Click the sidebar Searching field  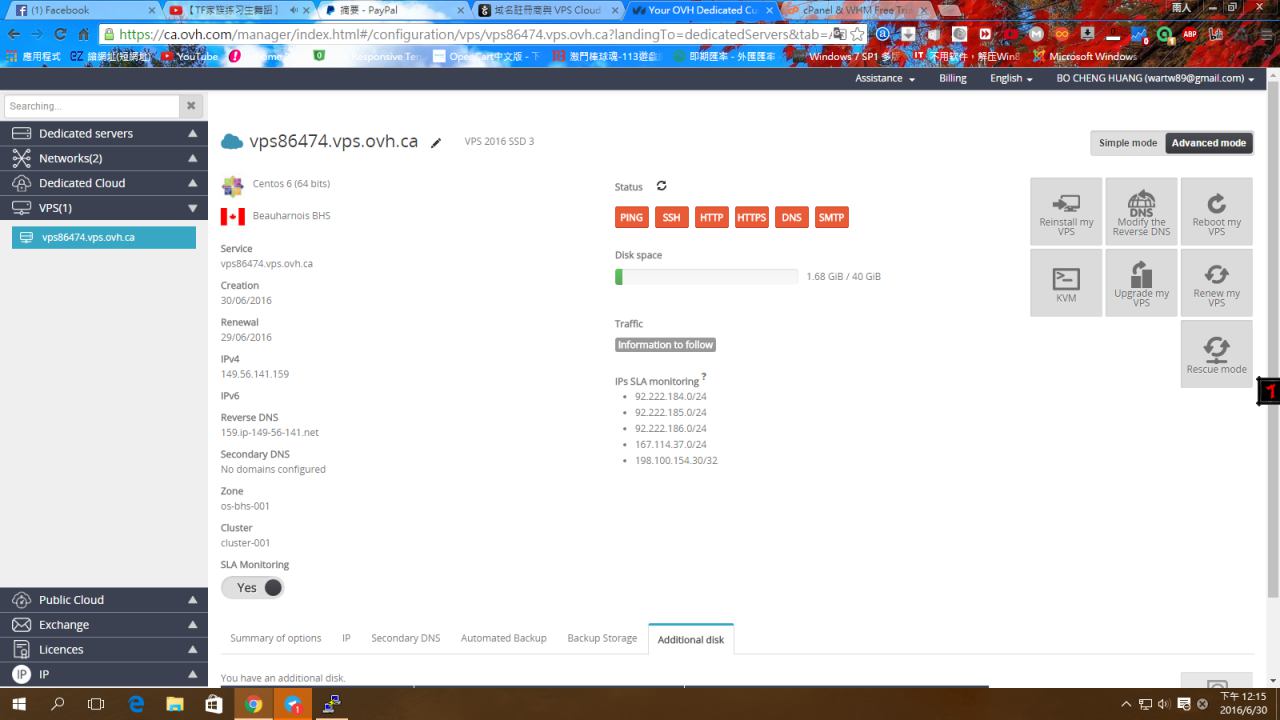pos(92,106)
